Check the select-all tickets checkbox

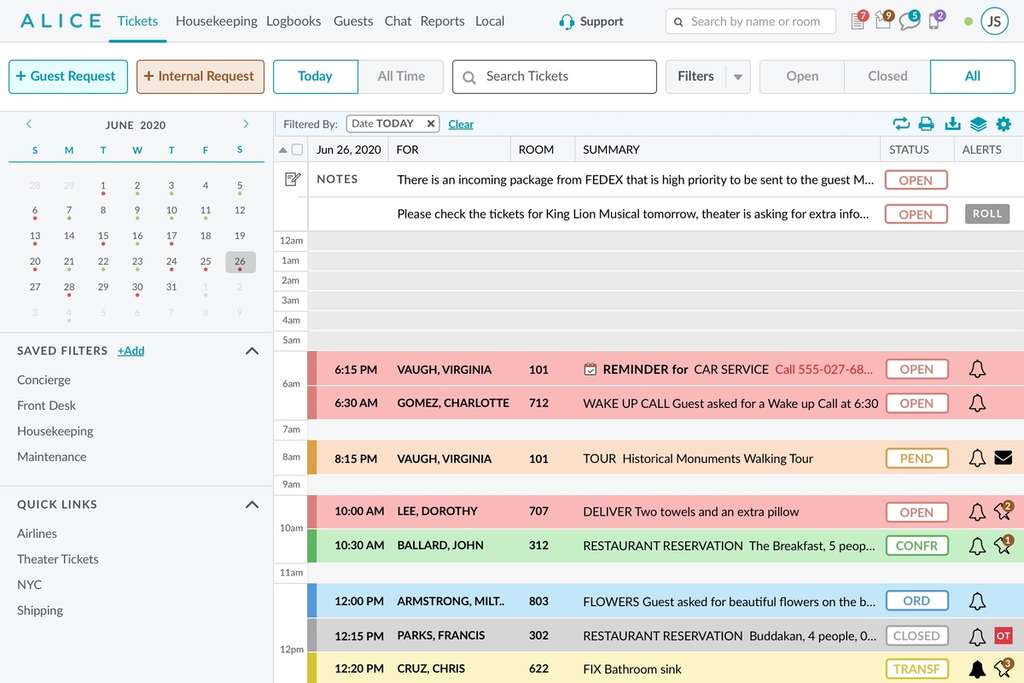297,150
